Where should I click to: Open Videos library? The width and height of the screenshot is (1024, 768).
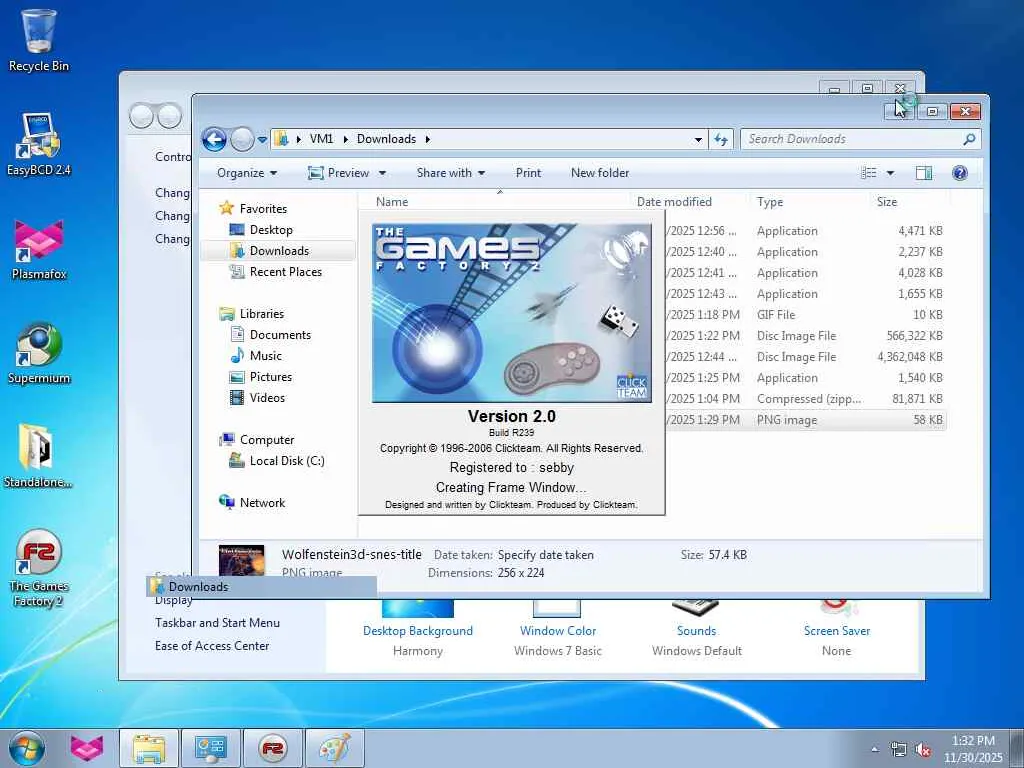[x=266, y=398]
